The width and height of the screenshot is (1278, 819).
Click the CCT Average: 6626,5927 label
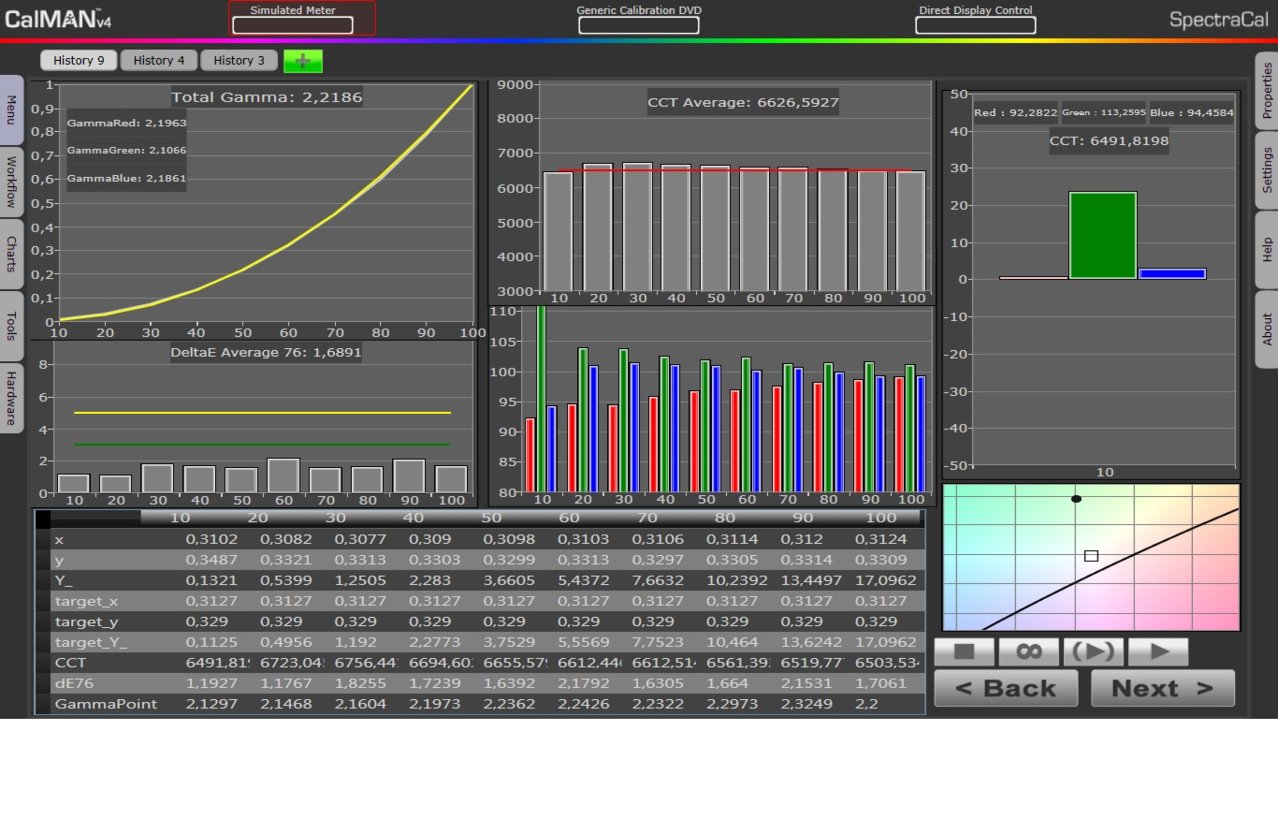point(743,102)
